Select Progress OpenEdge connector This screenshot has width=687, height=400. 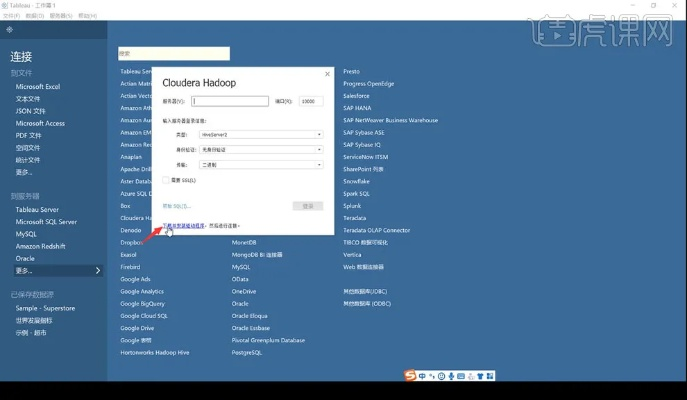(368, 84)
